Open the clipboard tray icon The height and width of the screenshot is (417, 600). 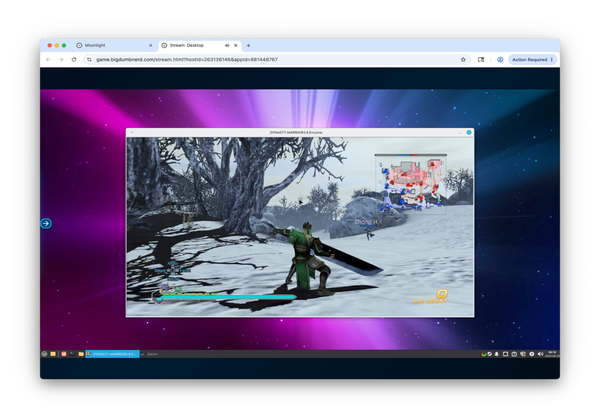pyautogui.click(x=514, y=354)
